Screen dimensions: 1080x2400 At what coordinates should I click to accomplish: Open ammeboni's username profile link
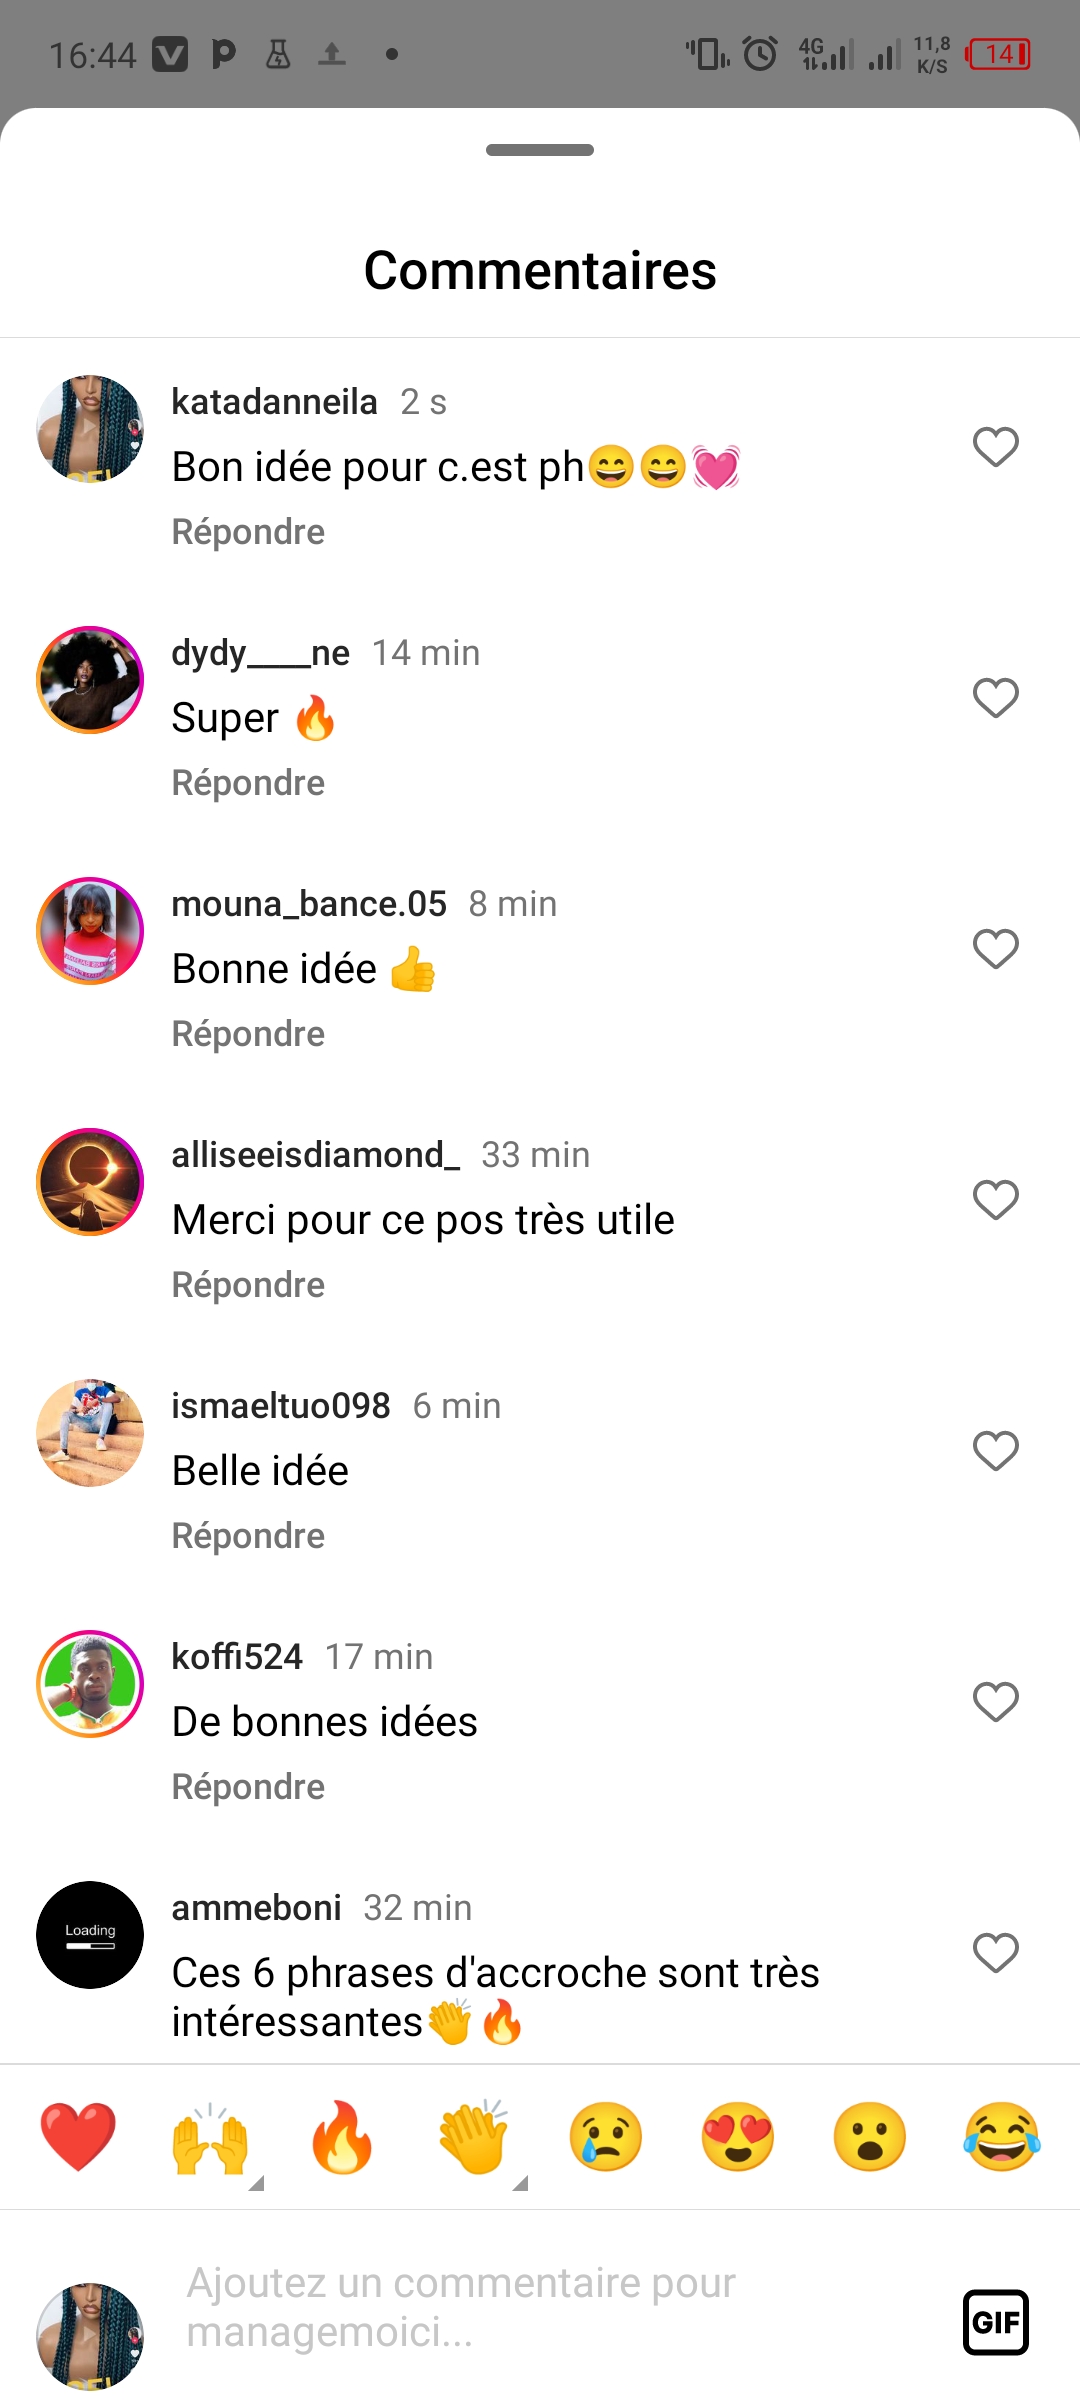256,1908
